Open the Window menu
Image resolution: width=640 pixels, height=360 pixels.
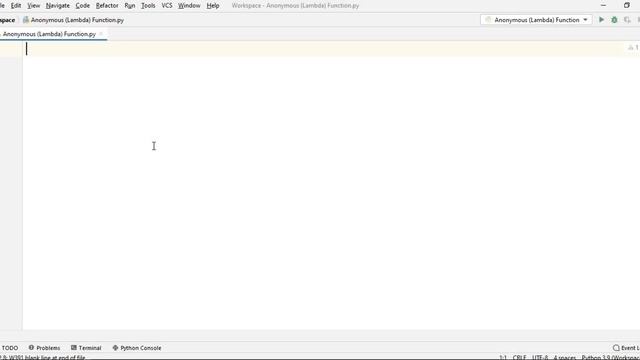[x=189, y=6]
